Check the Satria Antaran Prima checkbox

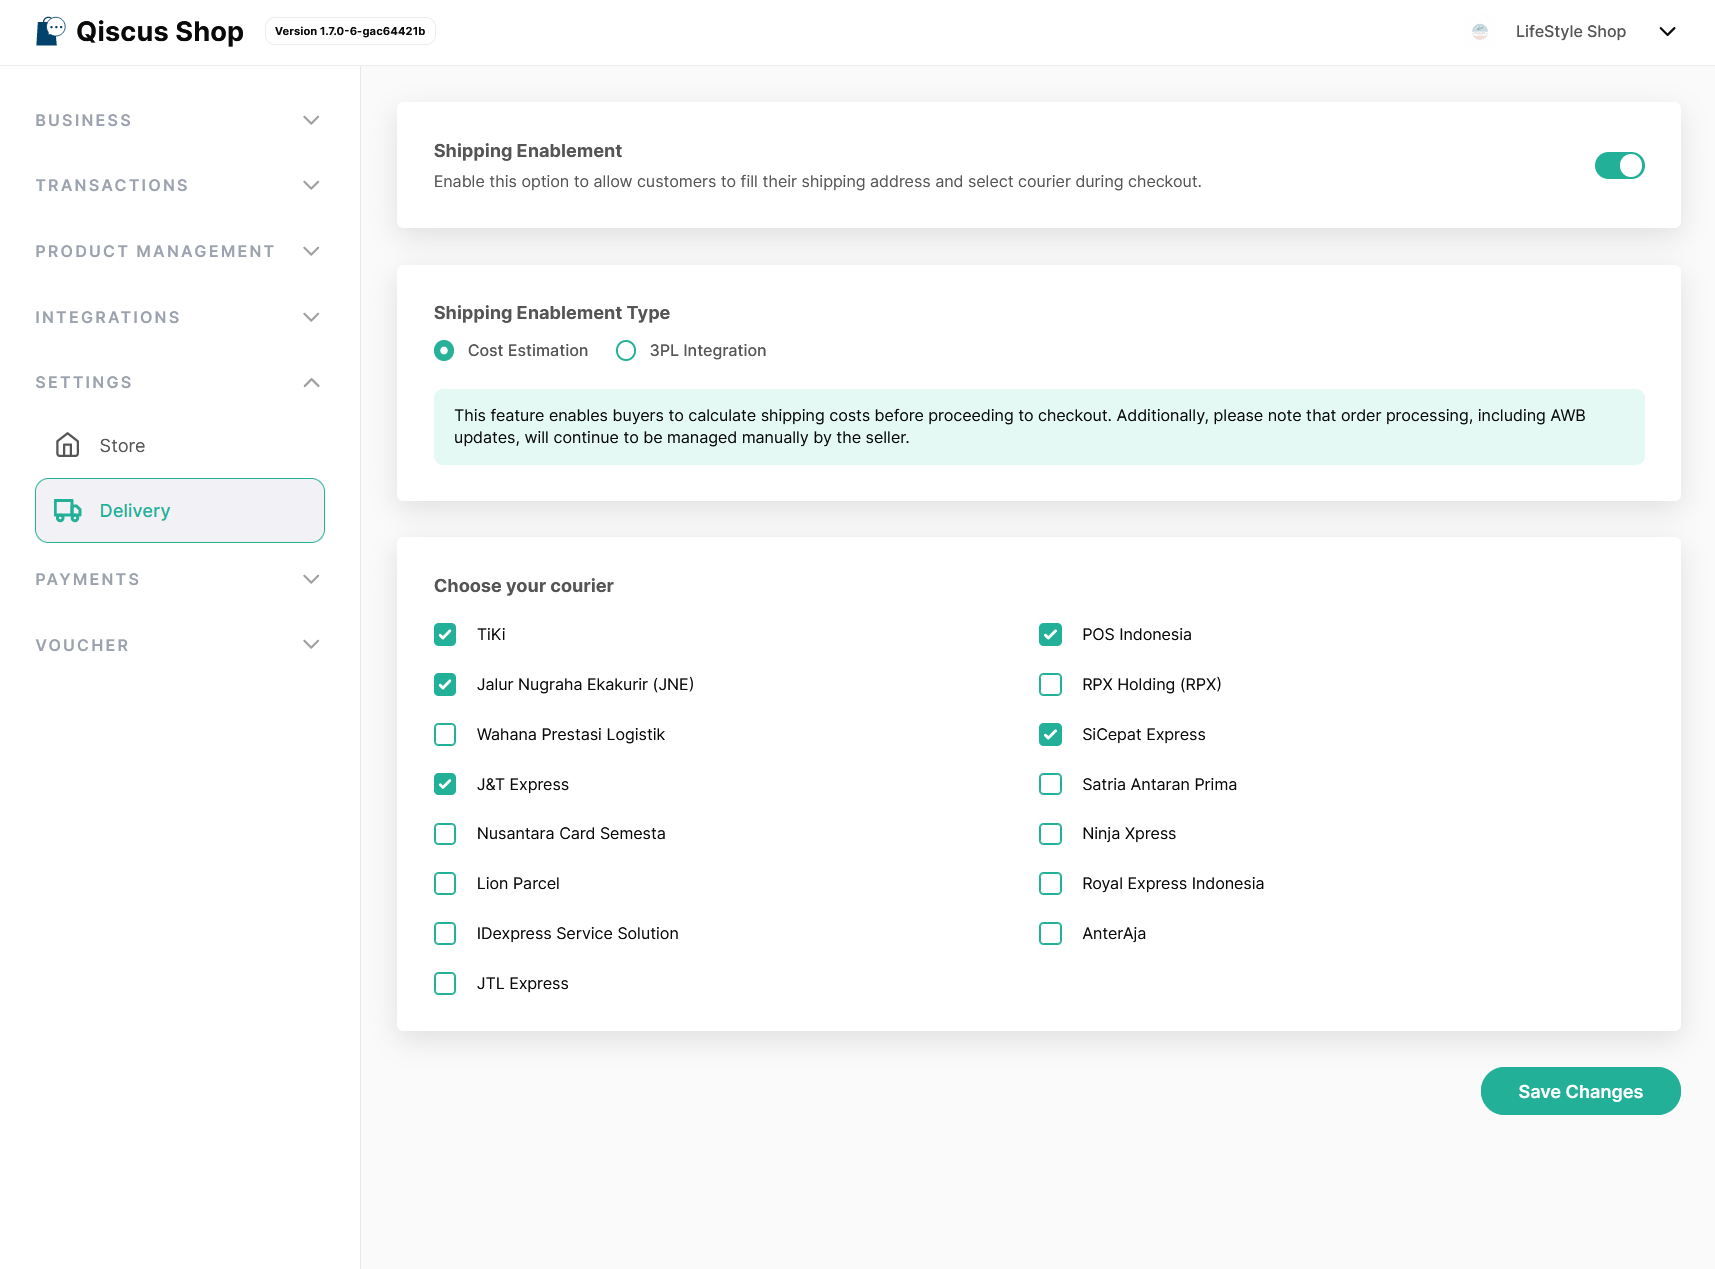pos(1050,784)
